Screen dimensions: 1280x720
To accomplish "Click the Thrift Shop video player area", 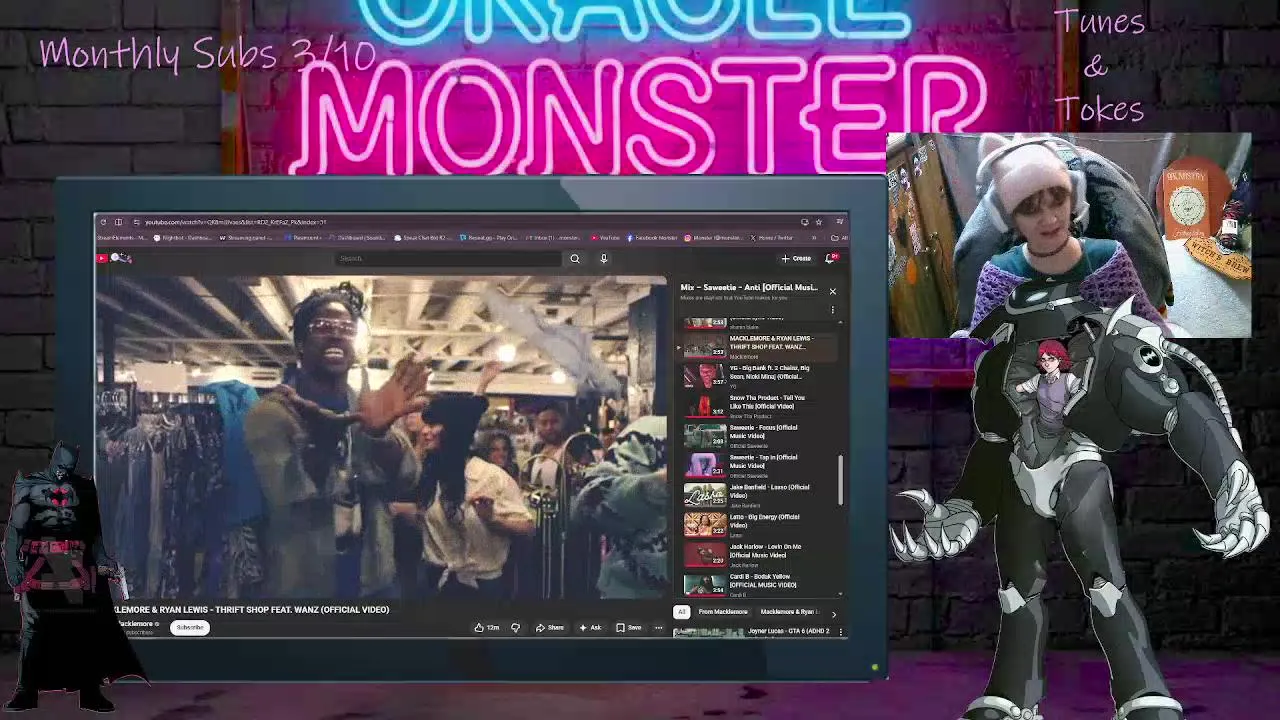I will click(x=380, y=437).
